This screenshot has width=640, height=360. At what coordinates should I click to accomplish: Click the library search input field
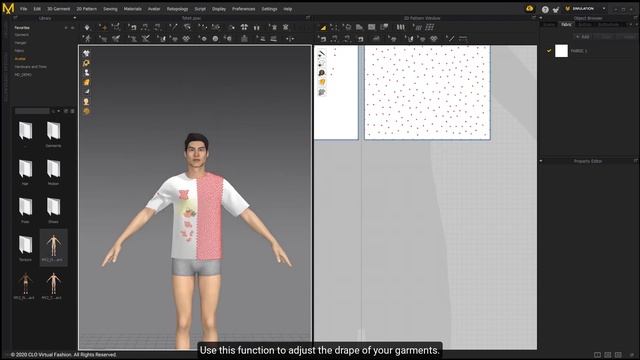coord(32,111)
